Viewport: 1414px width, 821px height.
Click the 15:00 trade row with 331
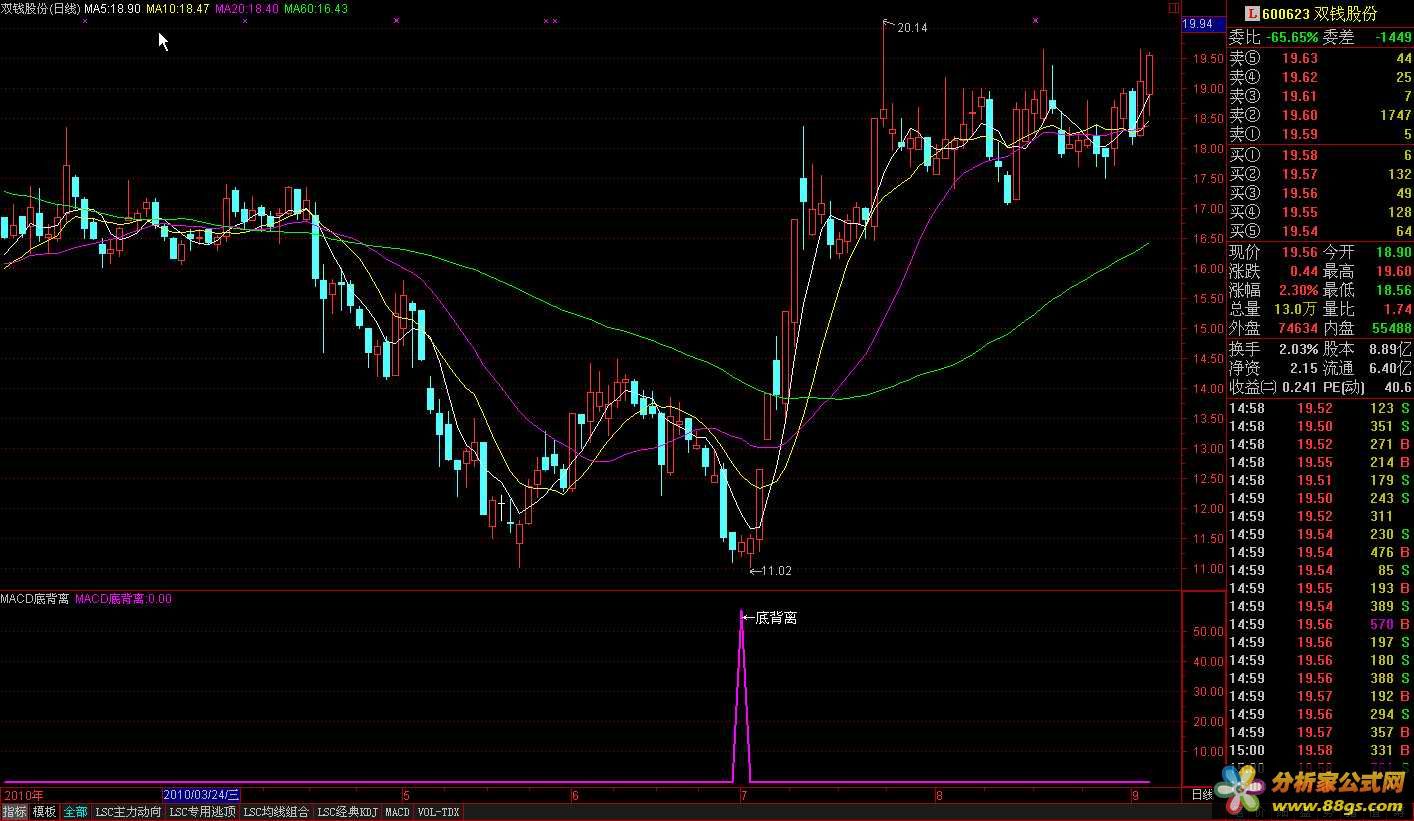click(1320, 750)
